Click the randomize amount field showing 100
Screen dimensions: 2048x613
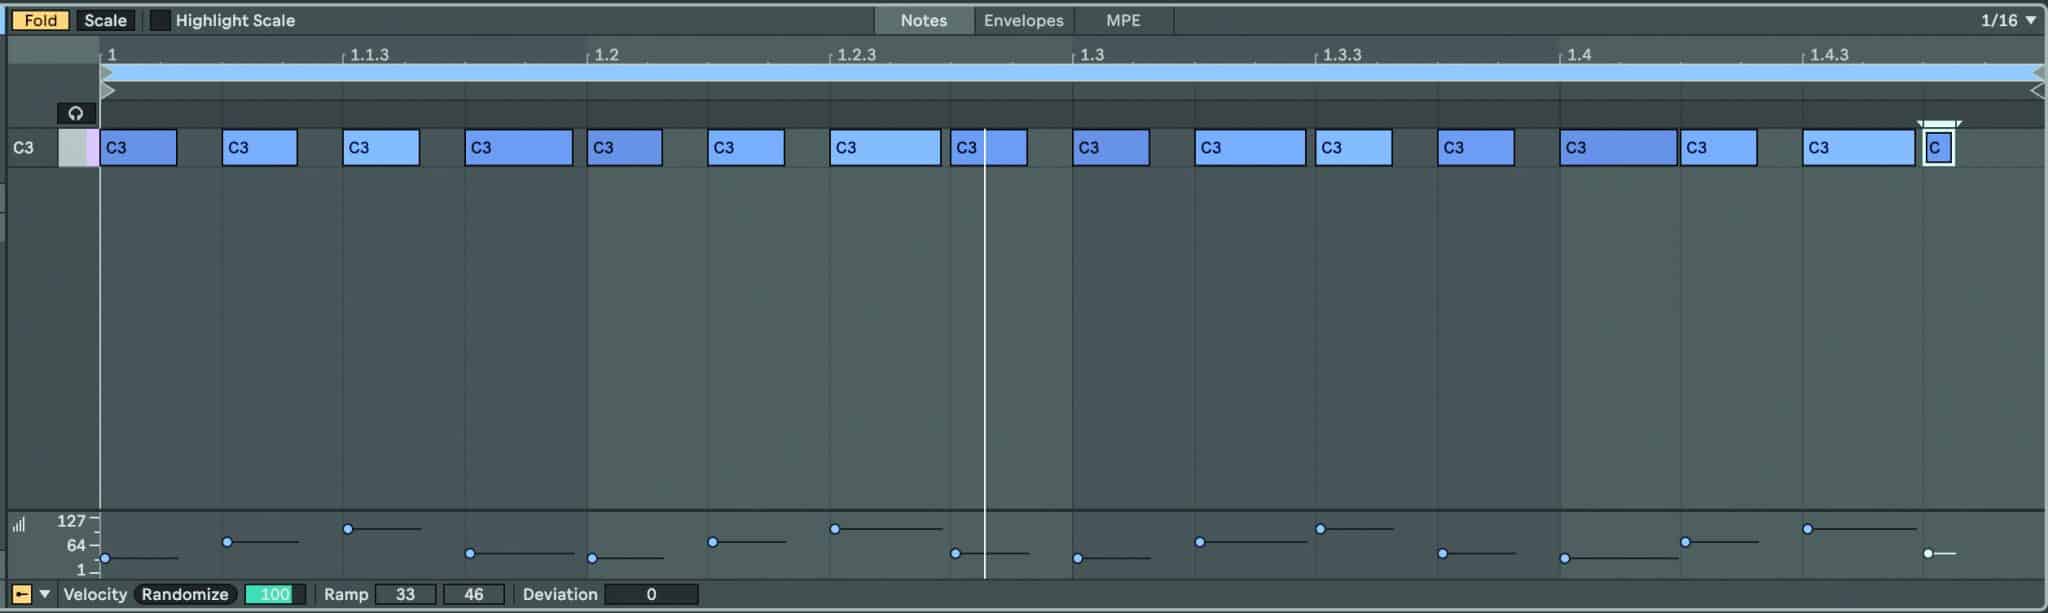point(275,594)
